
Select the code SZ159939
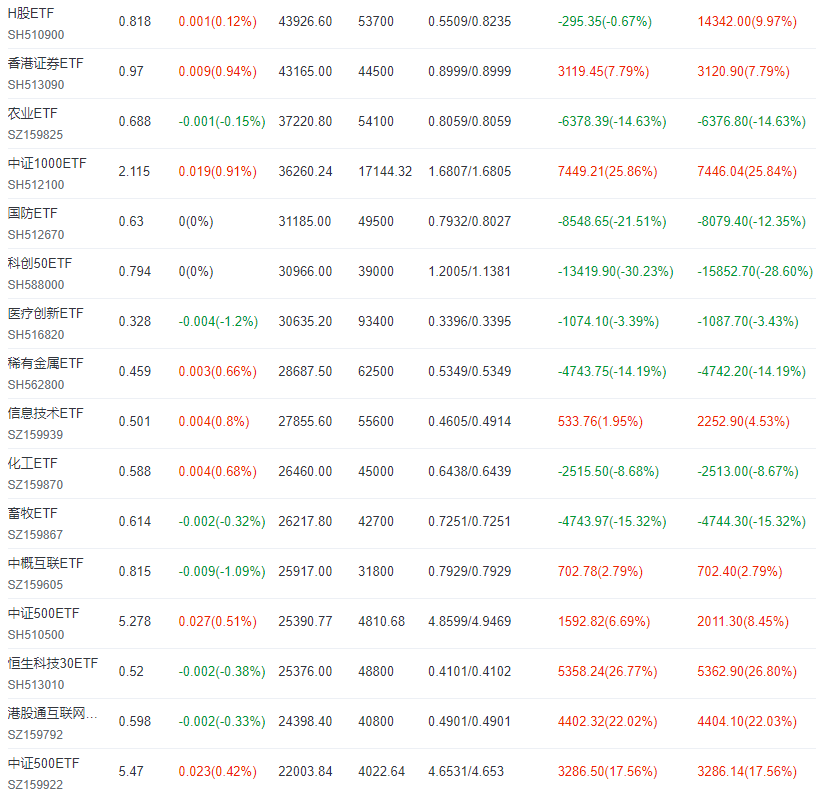pos(35,434)
